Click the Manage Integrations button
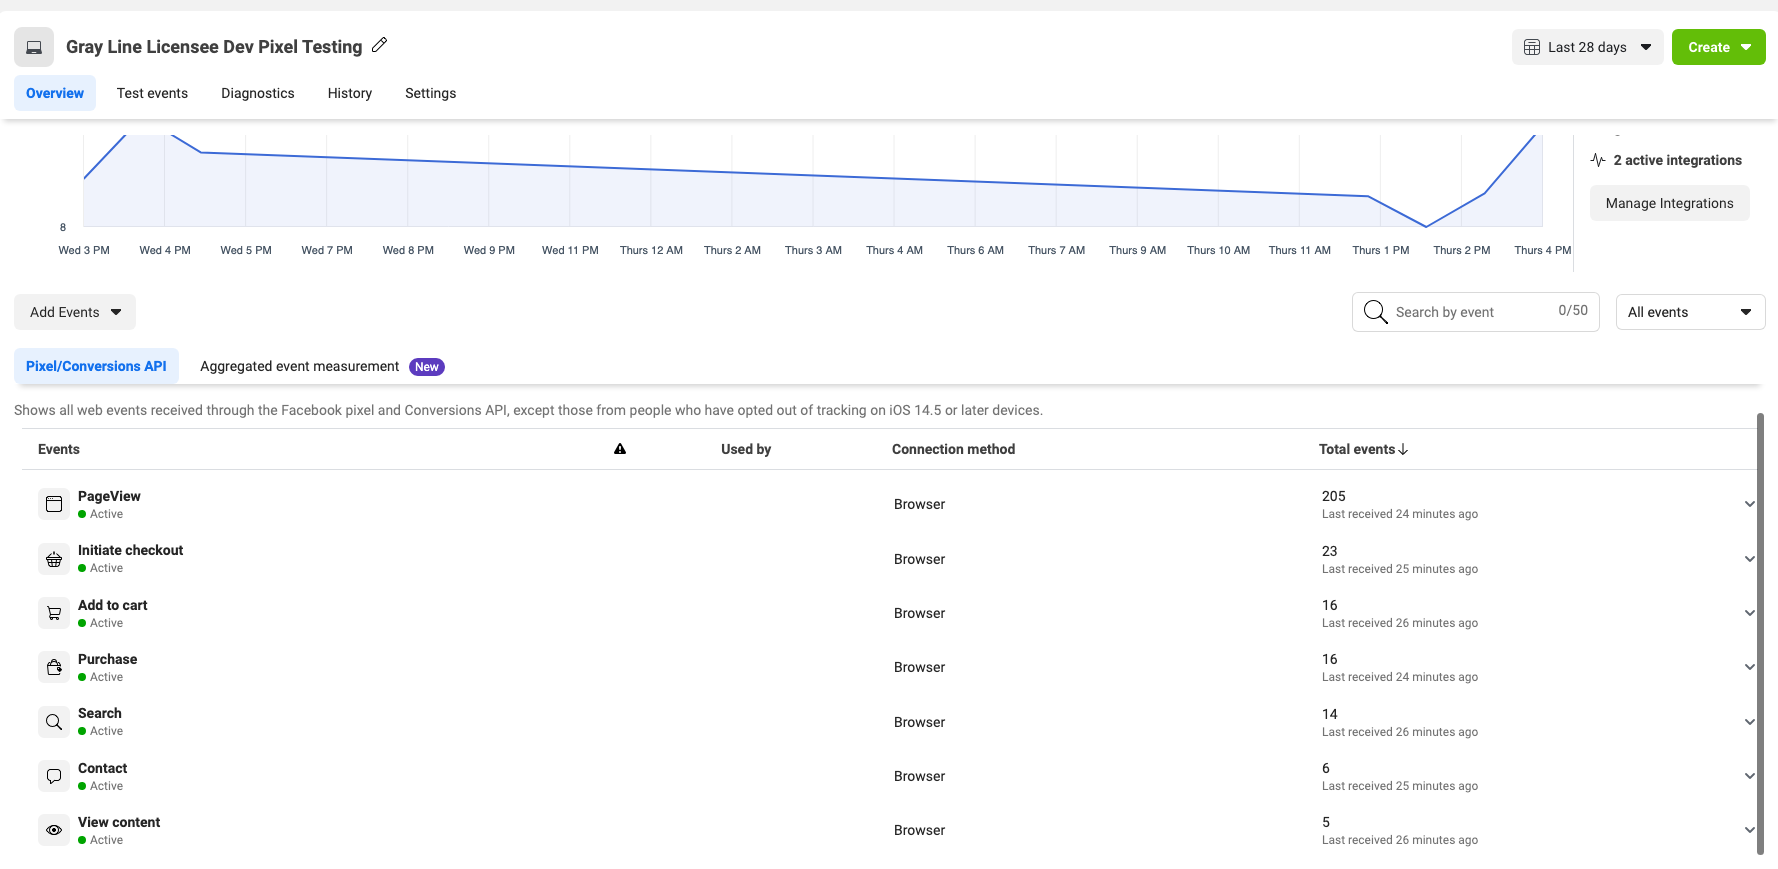The height and width of the screenshot is (869, 1778). 1669,203
